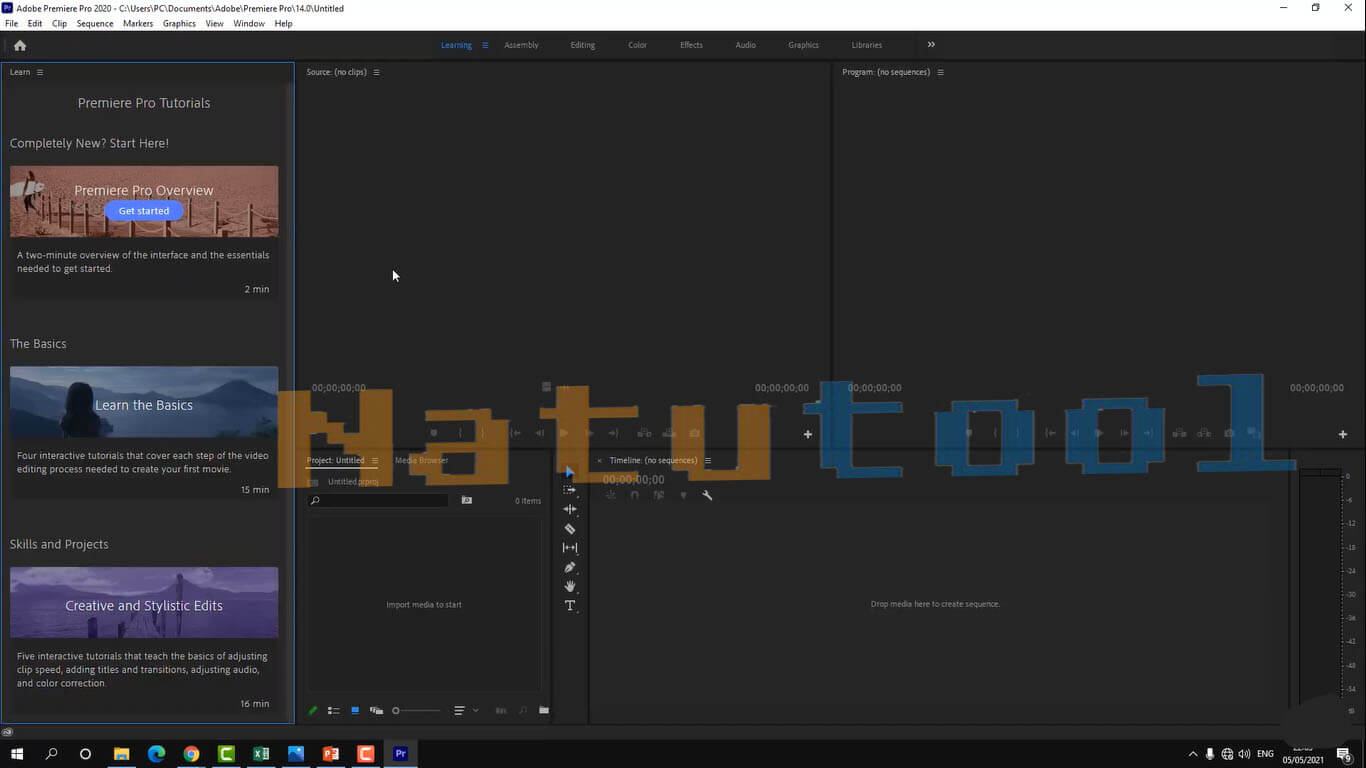Open File Explorer from taskbar
The width and height of the screenshot is (1366, 768).
121,754
